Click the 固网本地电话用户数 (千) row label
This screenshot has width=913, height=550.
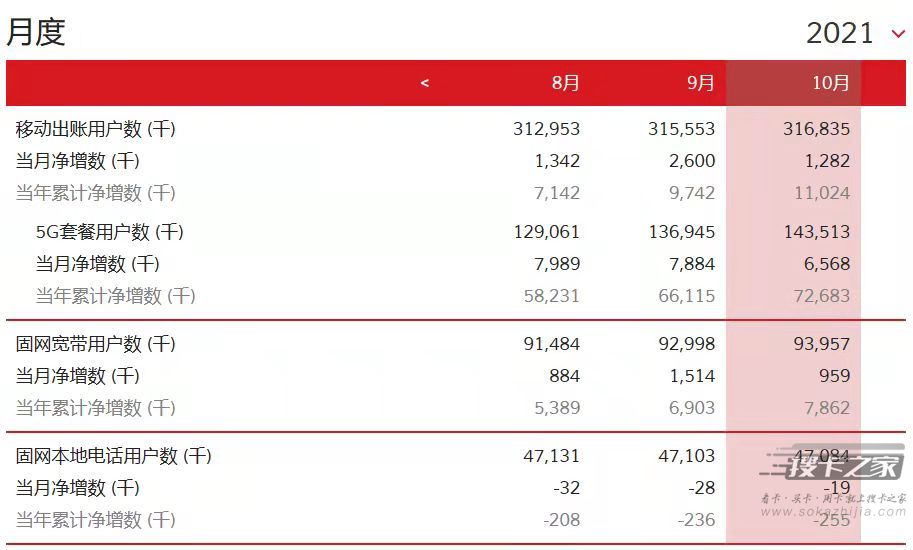pos(113,456)
